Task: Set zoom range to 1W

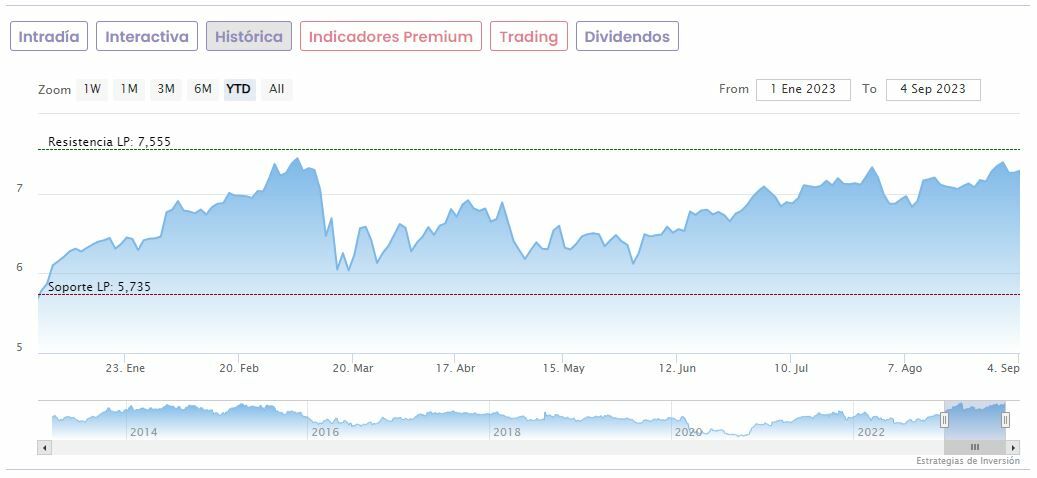Action: click(x=92, y=89)
